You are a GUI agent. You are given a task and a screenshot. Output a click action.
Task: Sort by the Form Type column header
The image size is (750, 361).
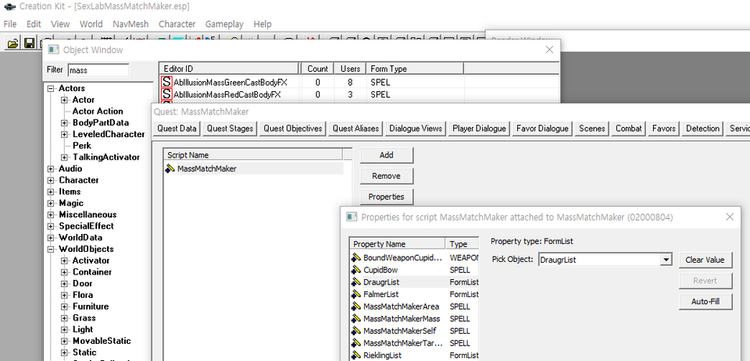[x=415, y=69]
